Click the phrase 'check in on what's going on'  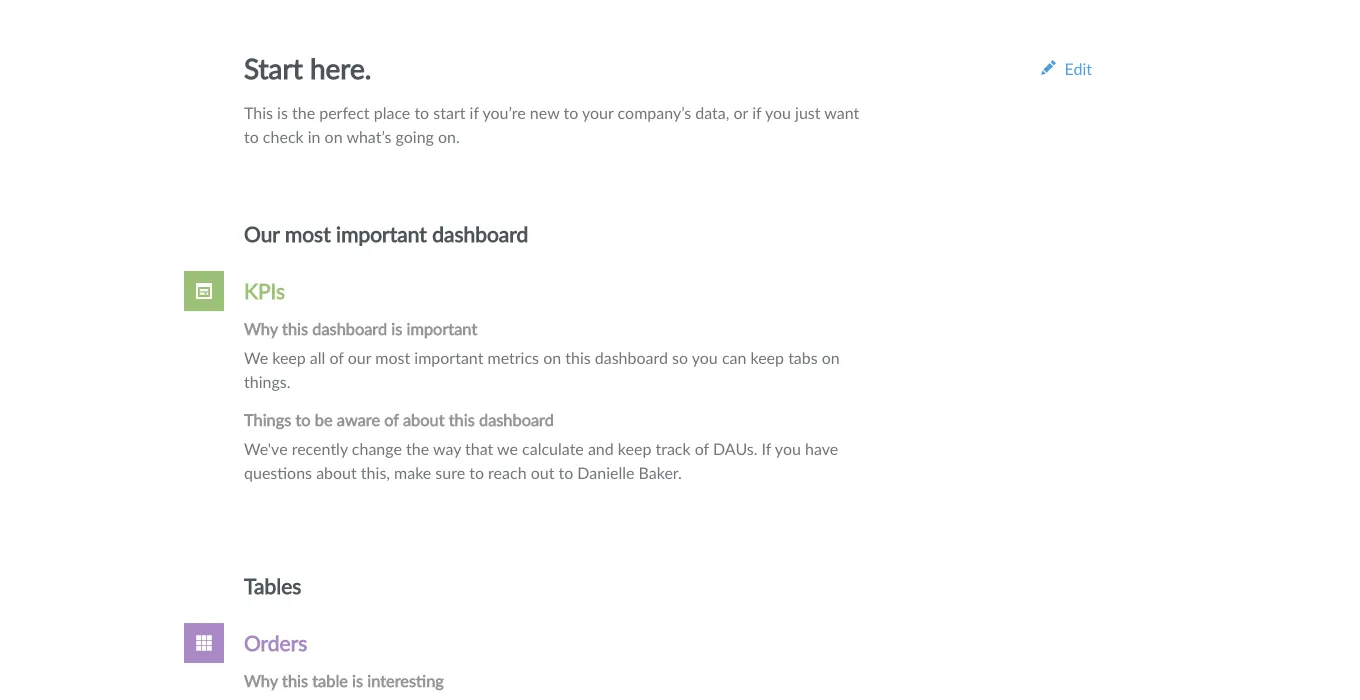click(361, 138)
